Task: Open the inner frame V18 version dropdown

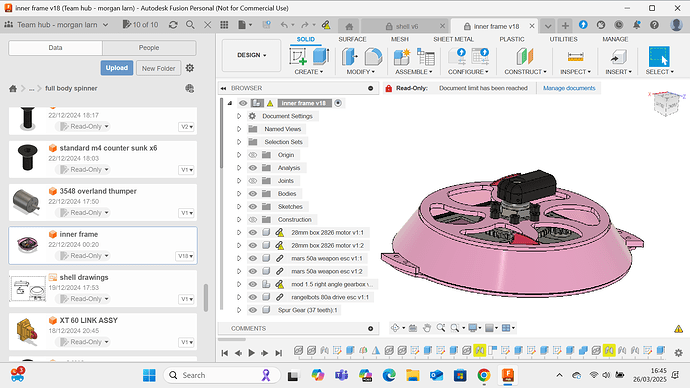Action: (x=185, y=256)
